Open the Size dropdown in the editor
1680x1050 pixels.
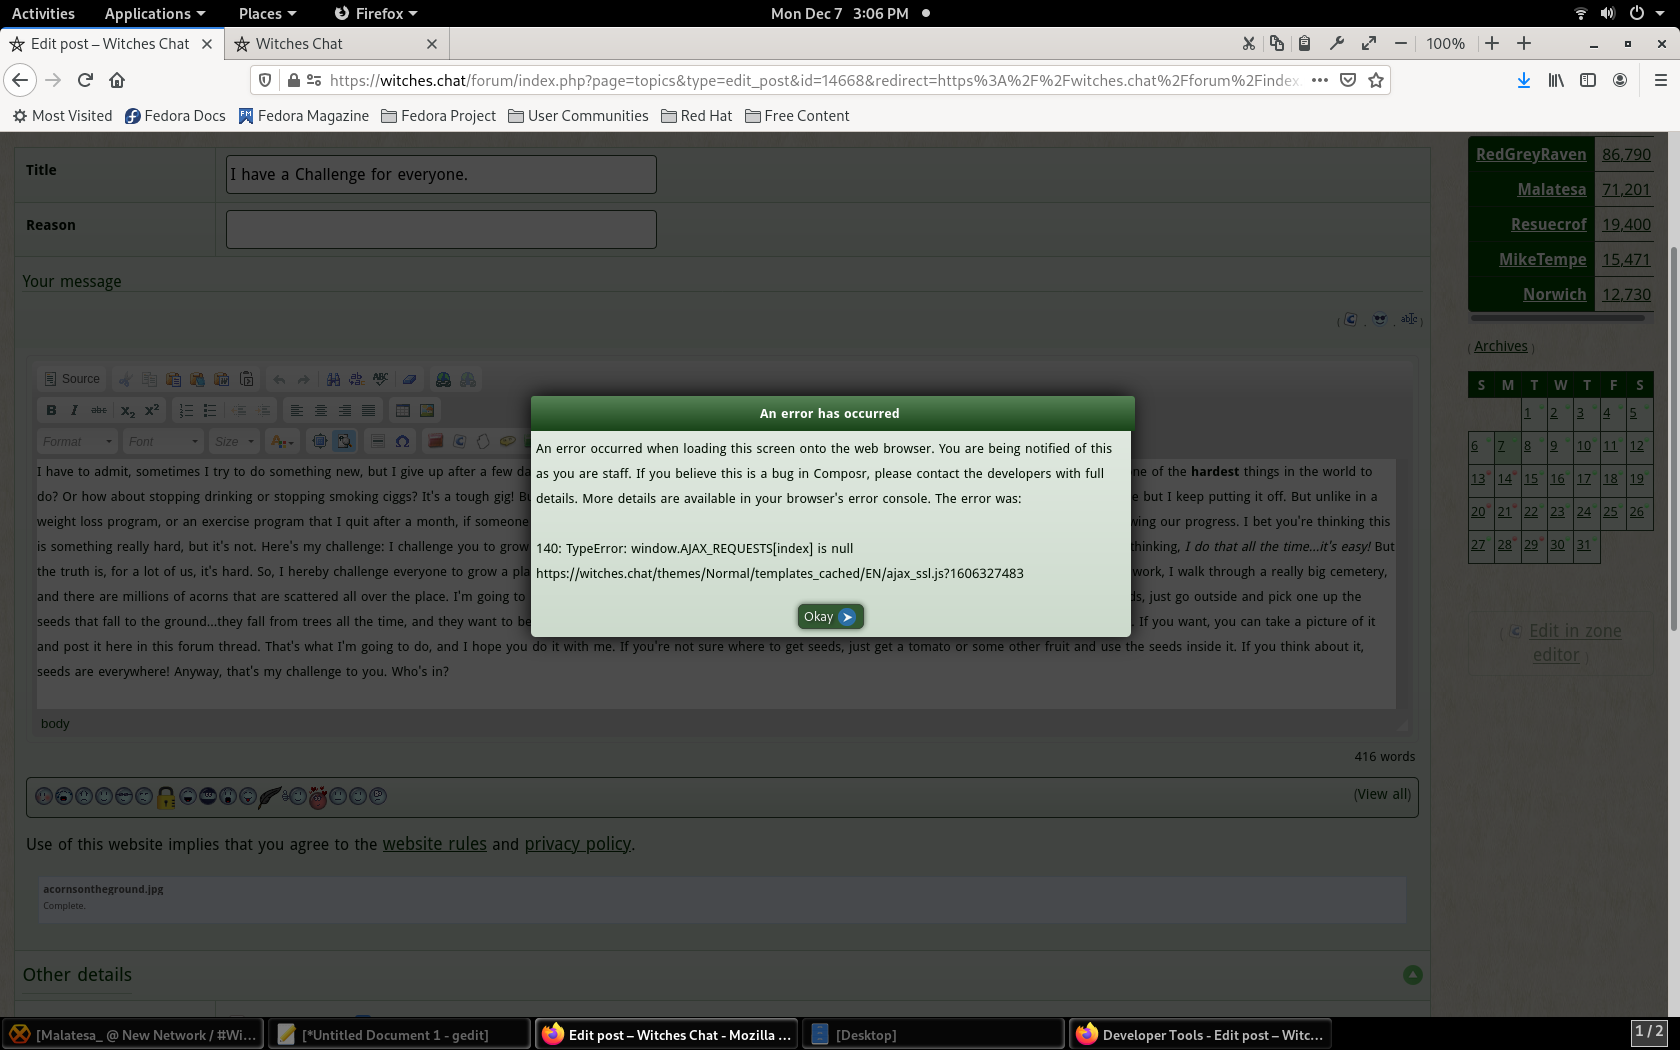pyautogui.click(x=235, y=442)
